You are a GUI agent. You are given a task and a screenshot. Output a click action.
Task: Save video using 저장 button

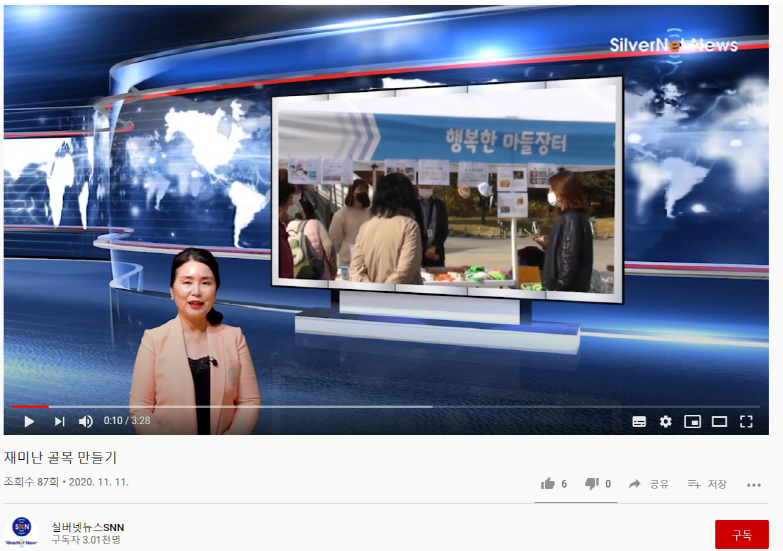click(708, 484)
